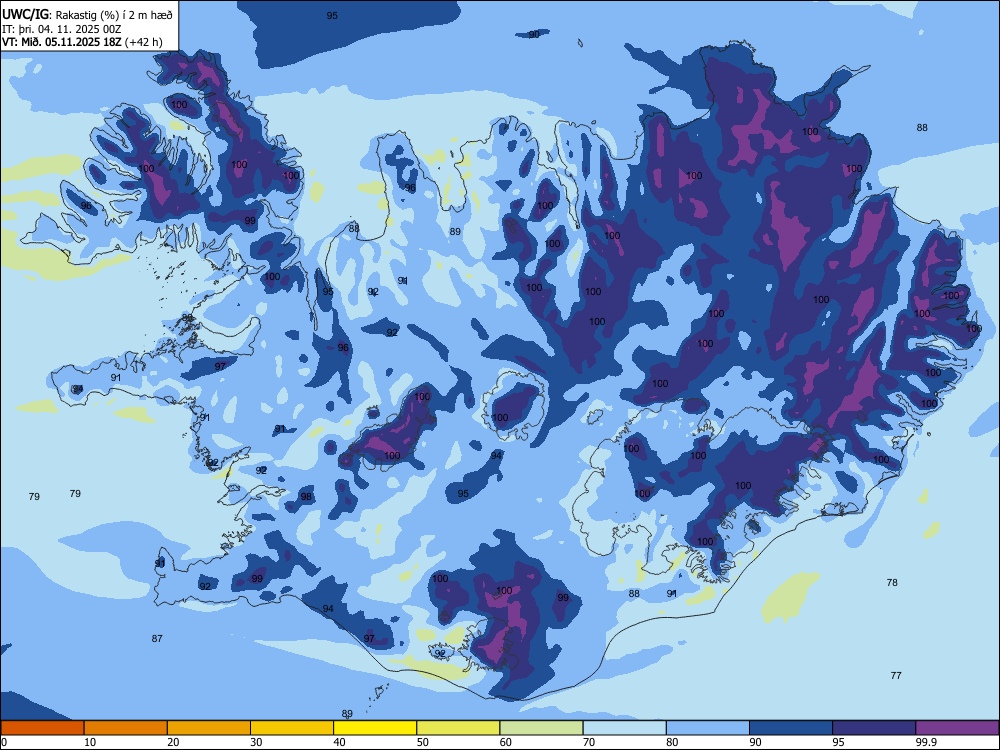Image resolution: width=1000 pixels, height=750 pixels.
Task: Select the humidity value '98' on the map
Action: click(x=307, y=497)
